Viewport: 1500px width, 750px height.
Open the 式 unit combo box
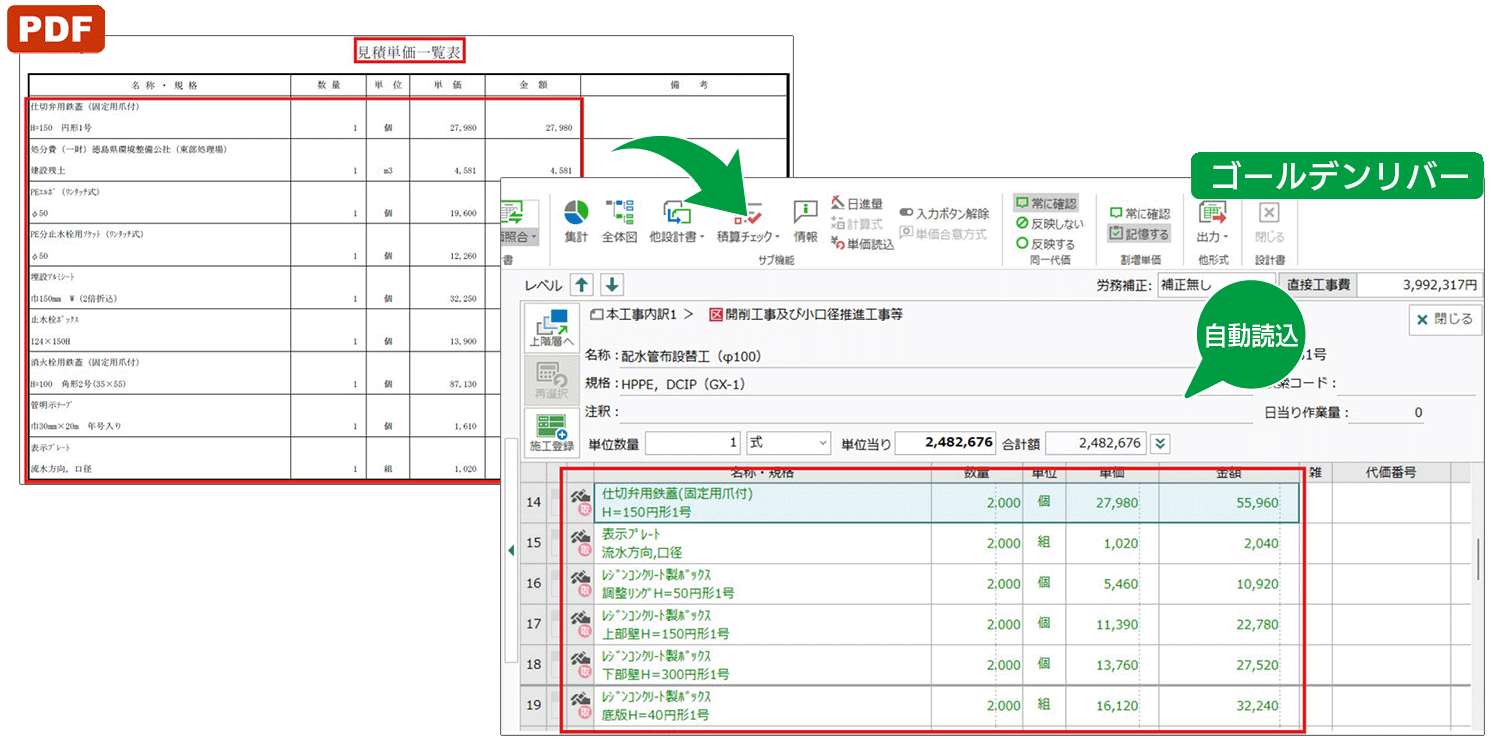788,442
